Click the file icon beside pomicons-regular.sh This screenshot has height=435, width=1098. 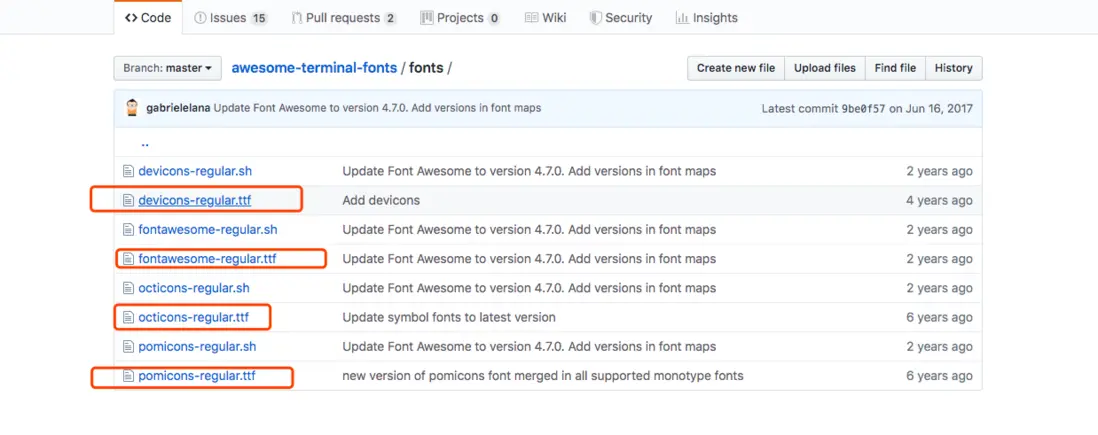[127, 347]
